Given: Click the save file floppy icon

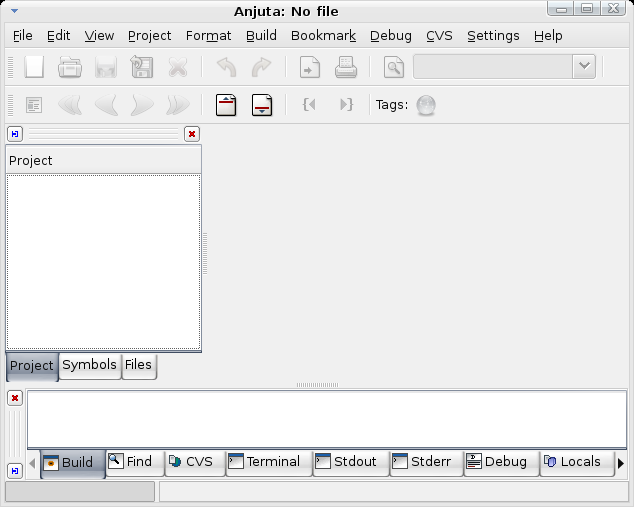Looking at the screenshot, I should pos(106,67).
